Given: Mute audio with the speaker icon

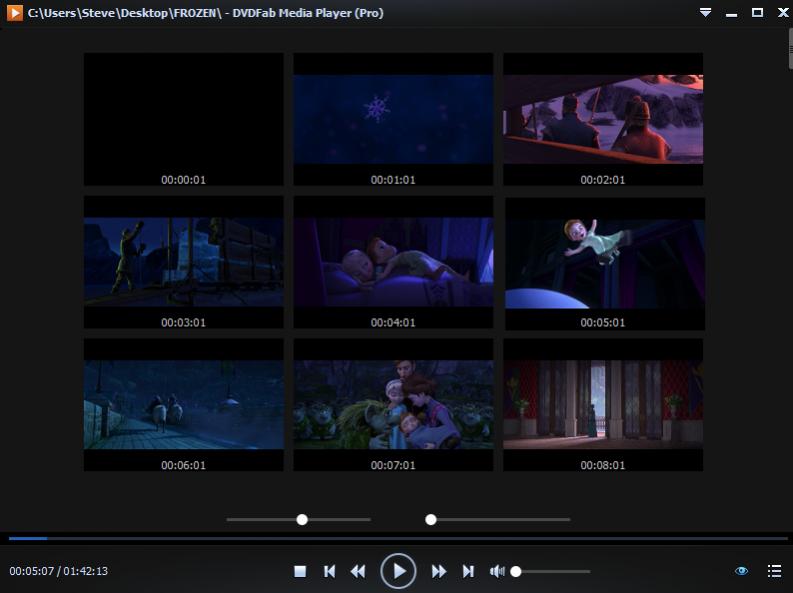Looking at the screenshot, I should tap(497, 571).
